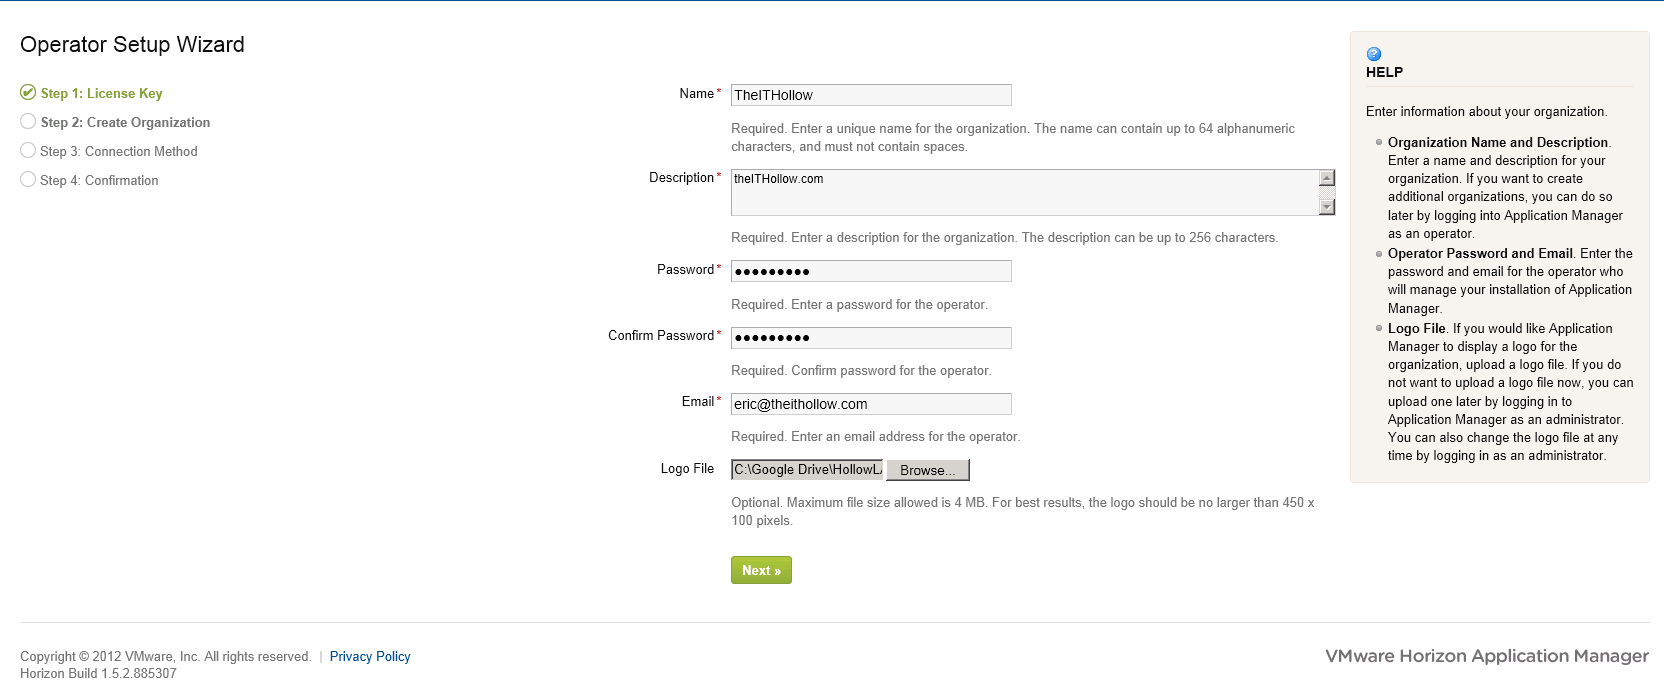
Task: Click the blue Help question mark icon
Action: [x=1374, y=54]
